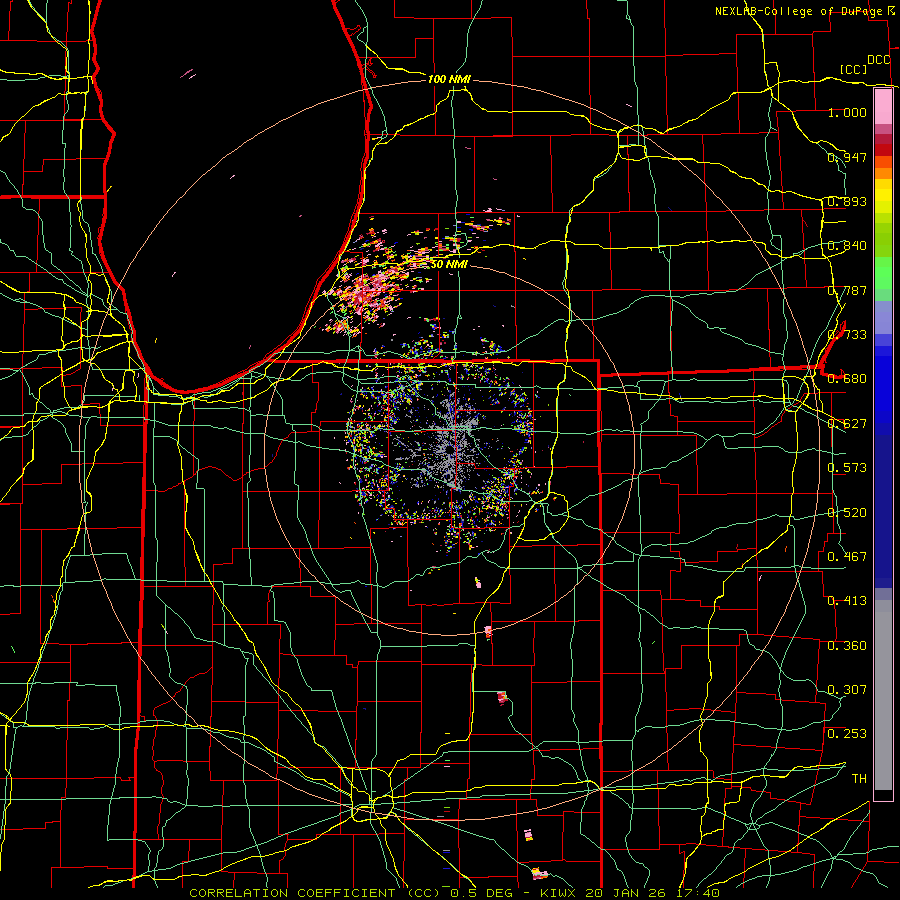Click the CORRELATION COEFFICIENT (CC) caption text
900x900 pixels.
click(x=317, y=893)
